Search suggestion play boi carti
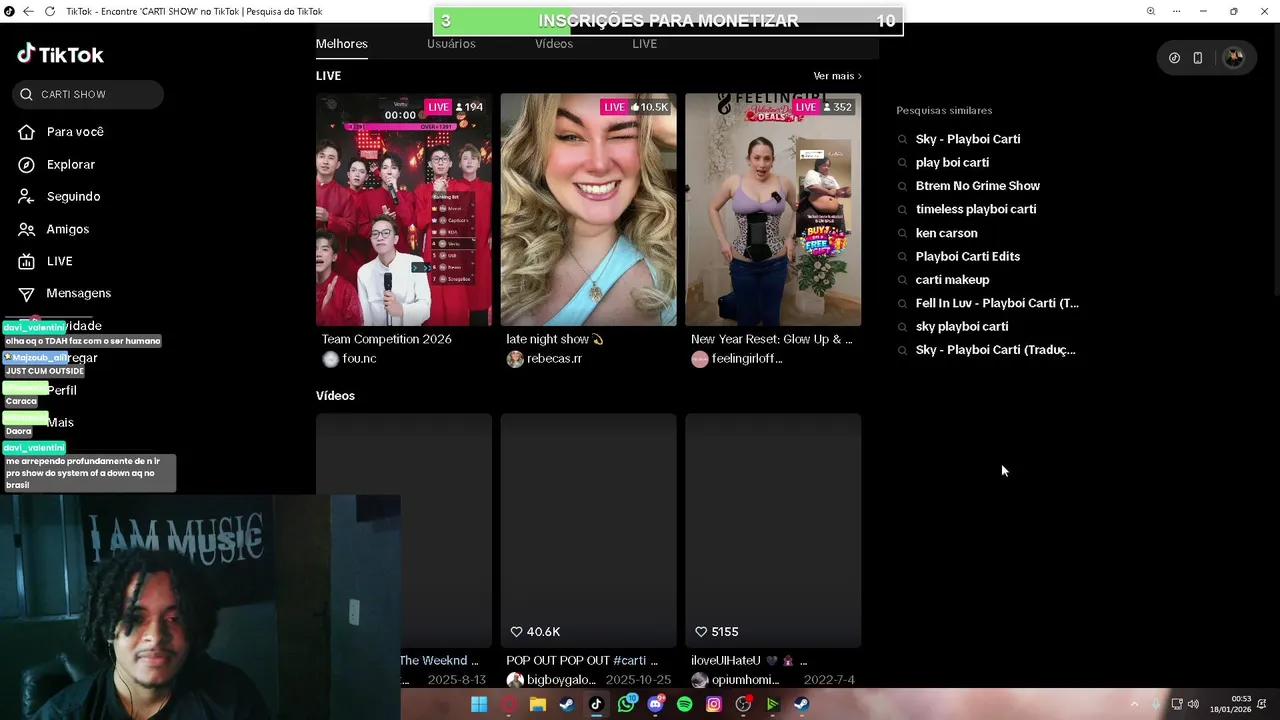Viewport: 1280px width, 720px height. point(952,162)
